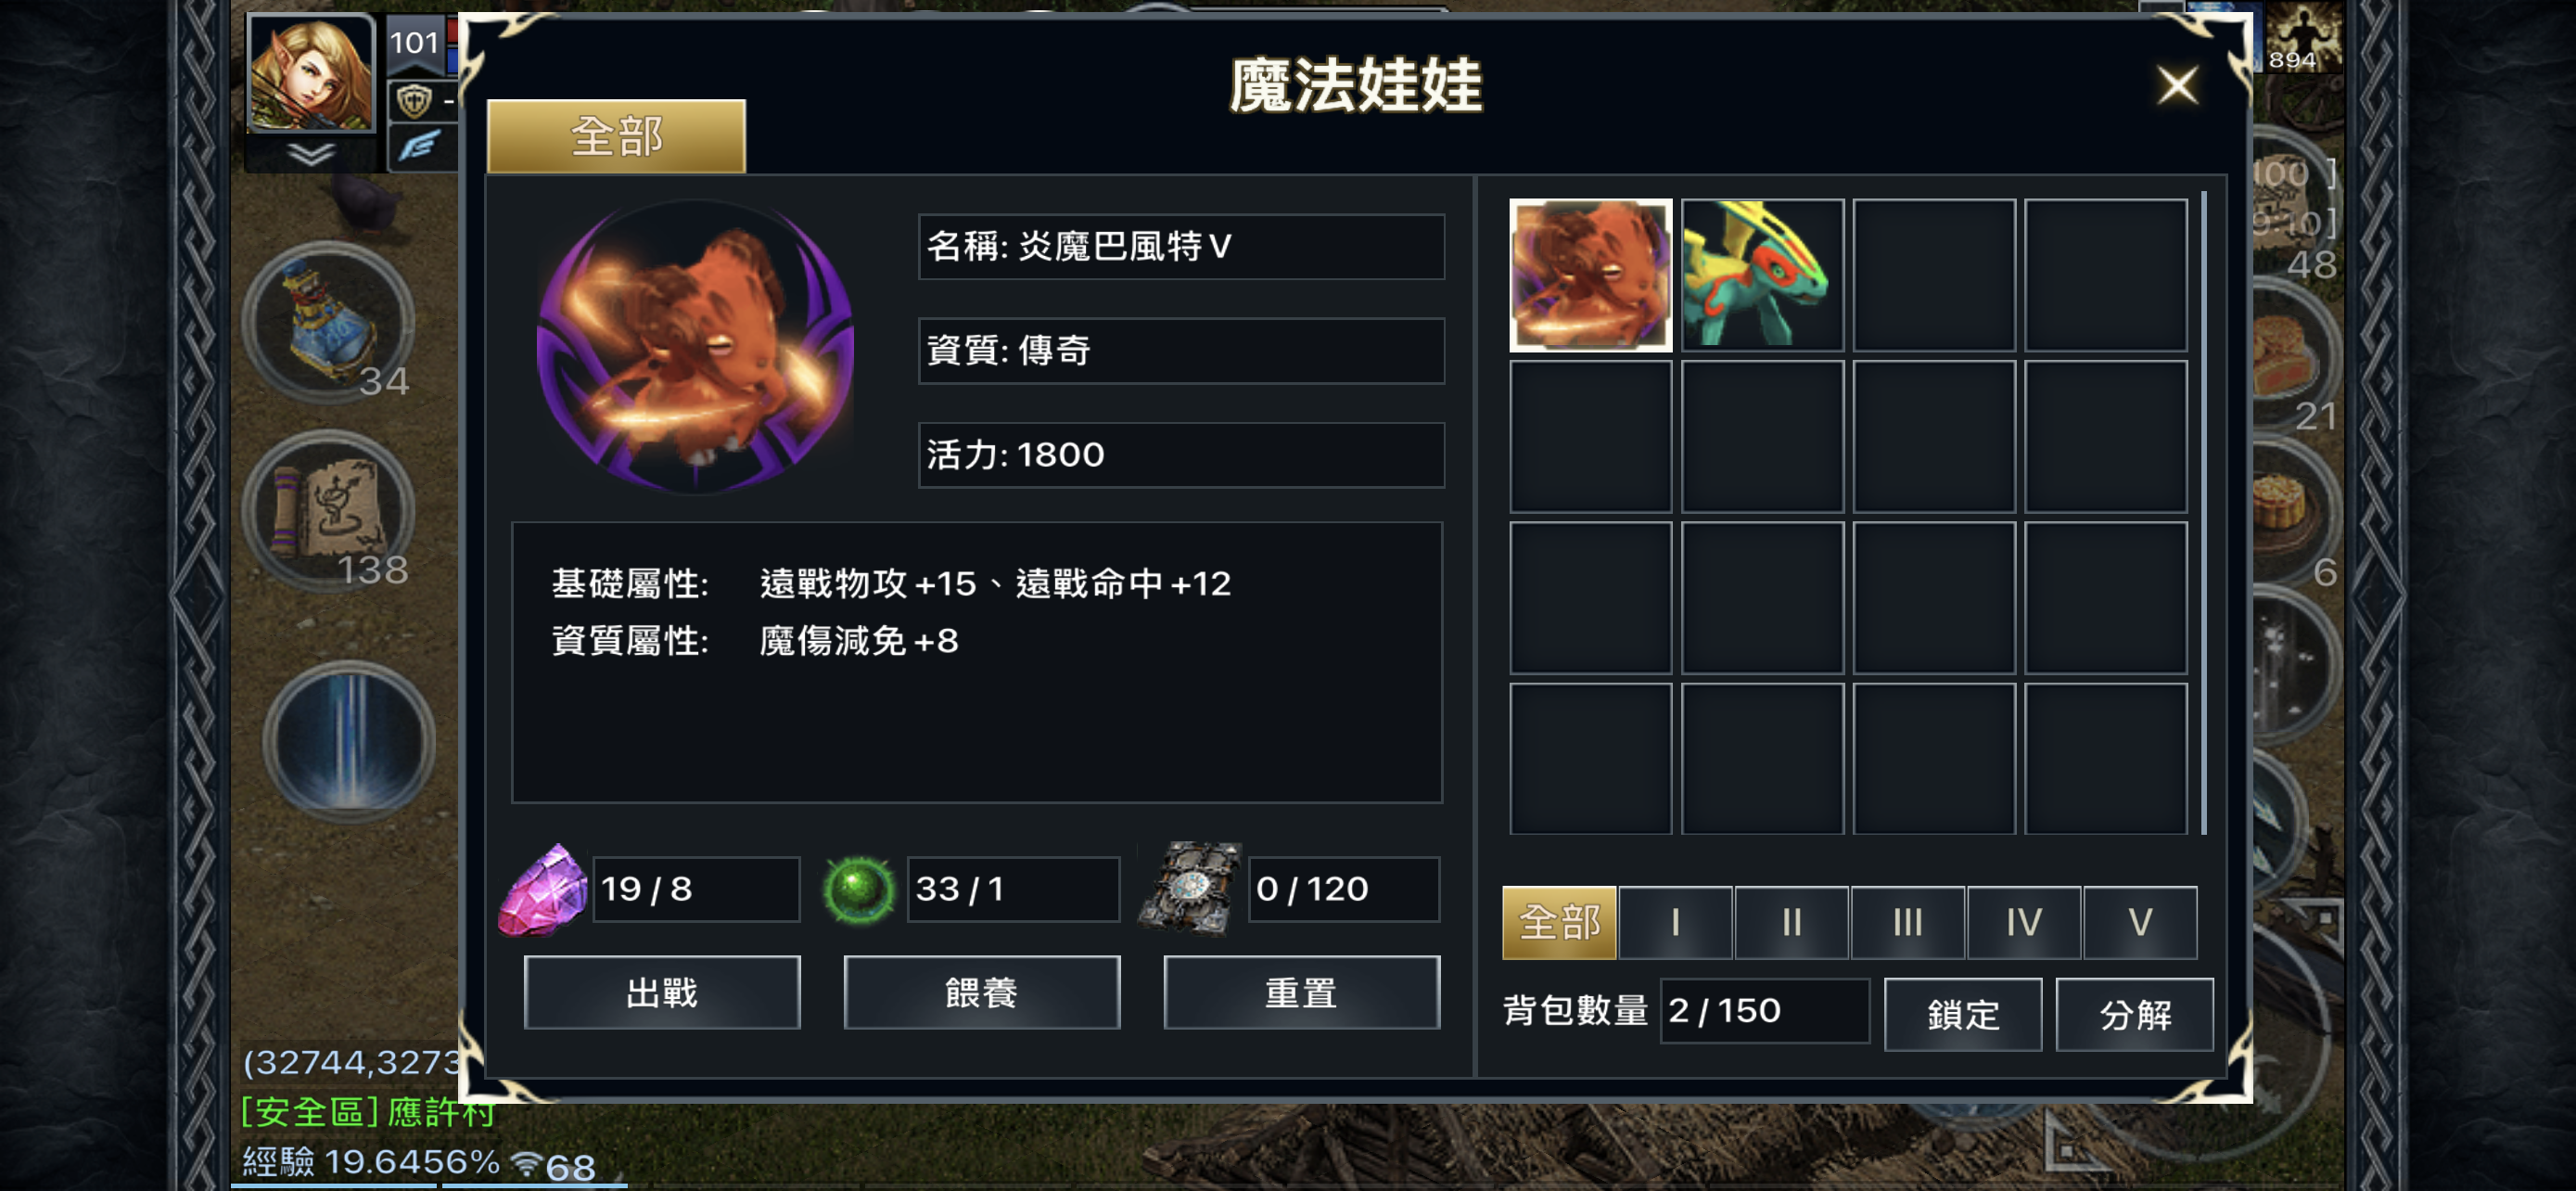Tap the blue potion quick slot

tap(329, 322)
